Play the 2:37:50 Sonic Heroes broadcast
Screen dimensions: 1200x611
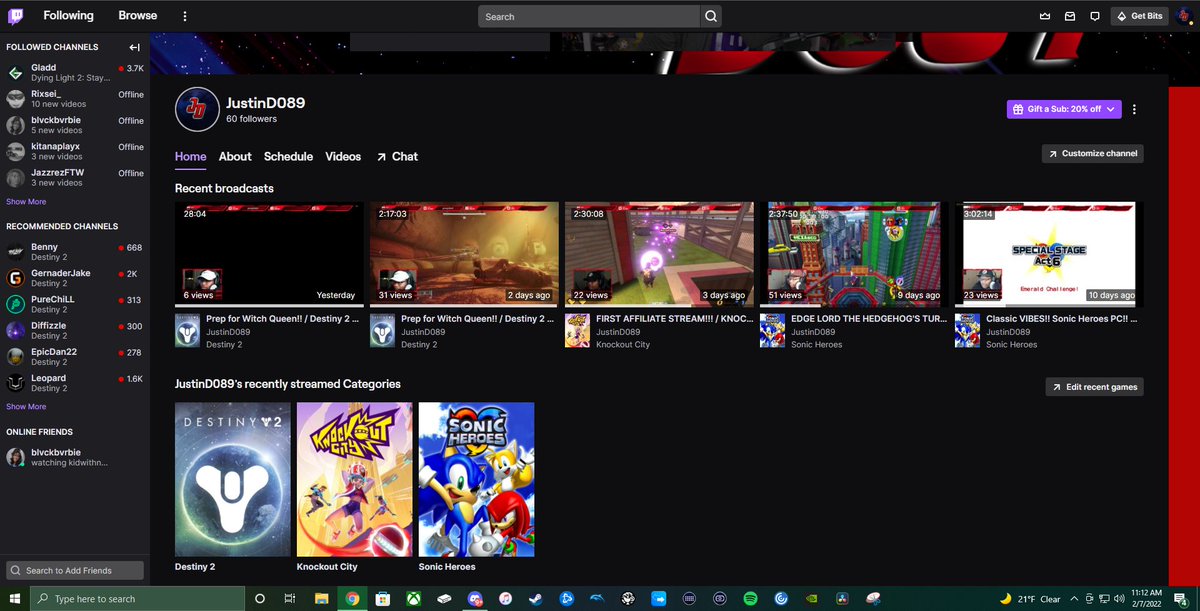tap(854, 253)
